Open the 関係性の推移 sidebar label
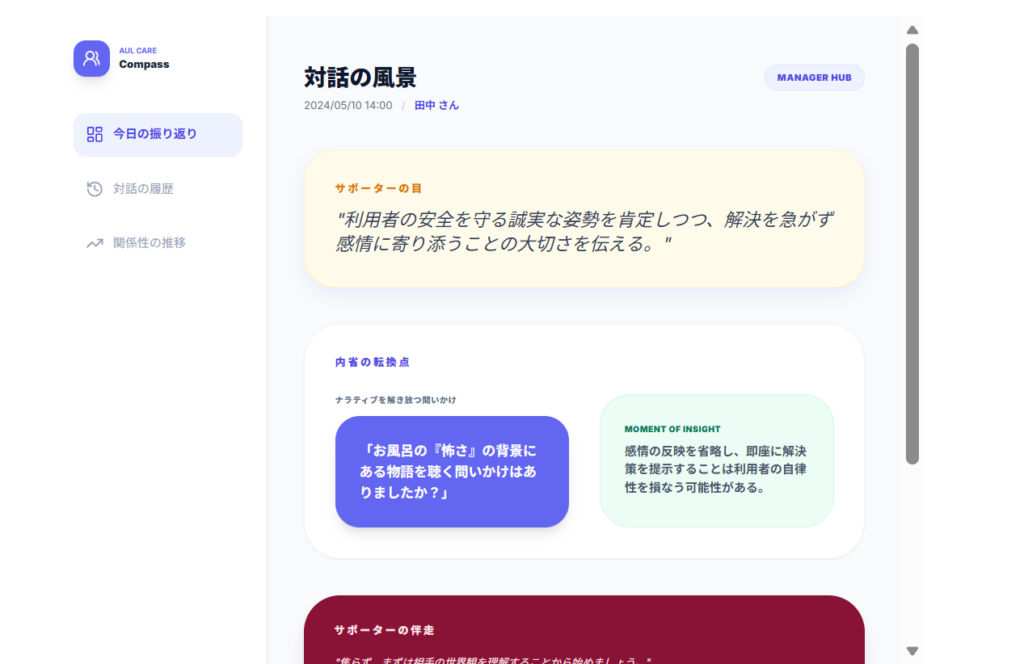 [149, 243]
